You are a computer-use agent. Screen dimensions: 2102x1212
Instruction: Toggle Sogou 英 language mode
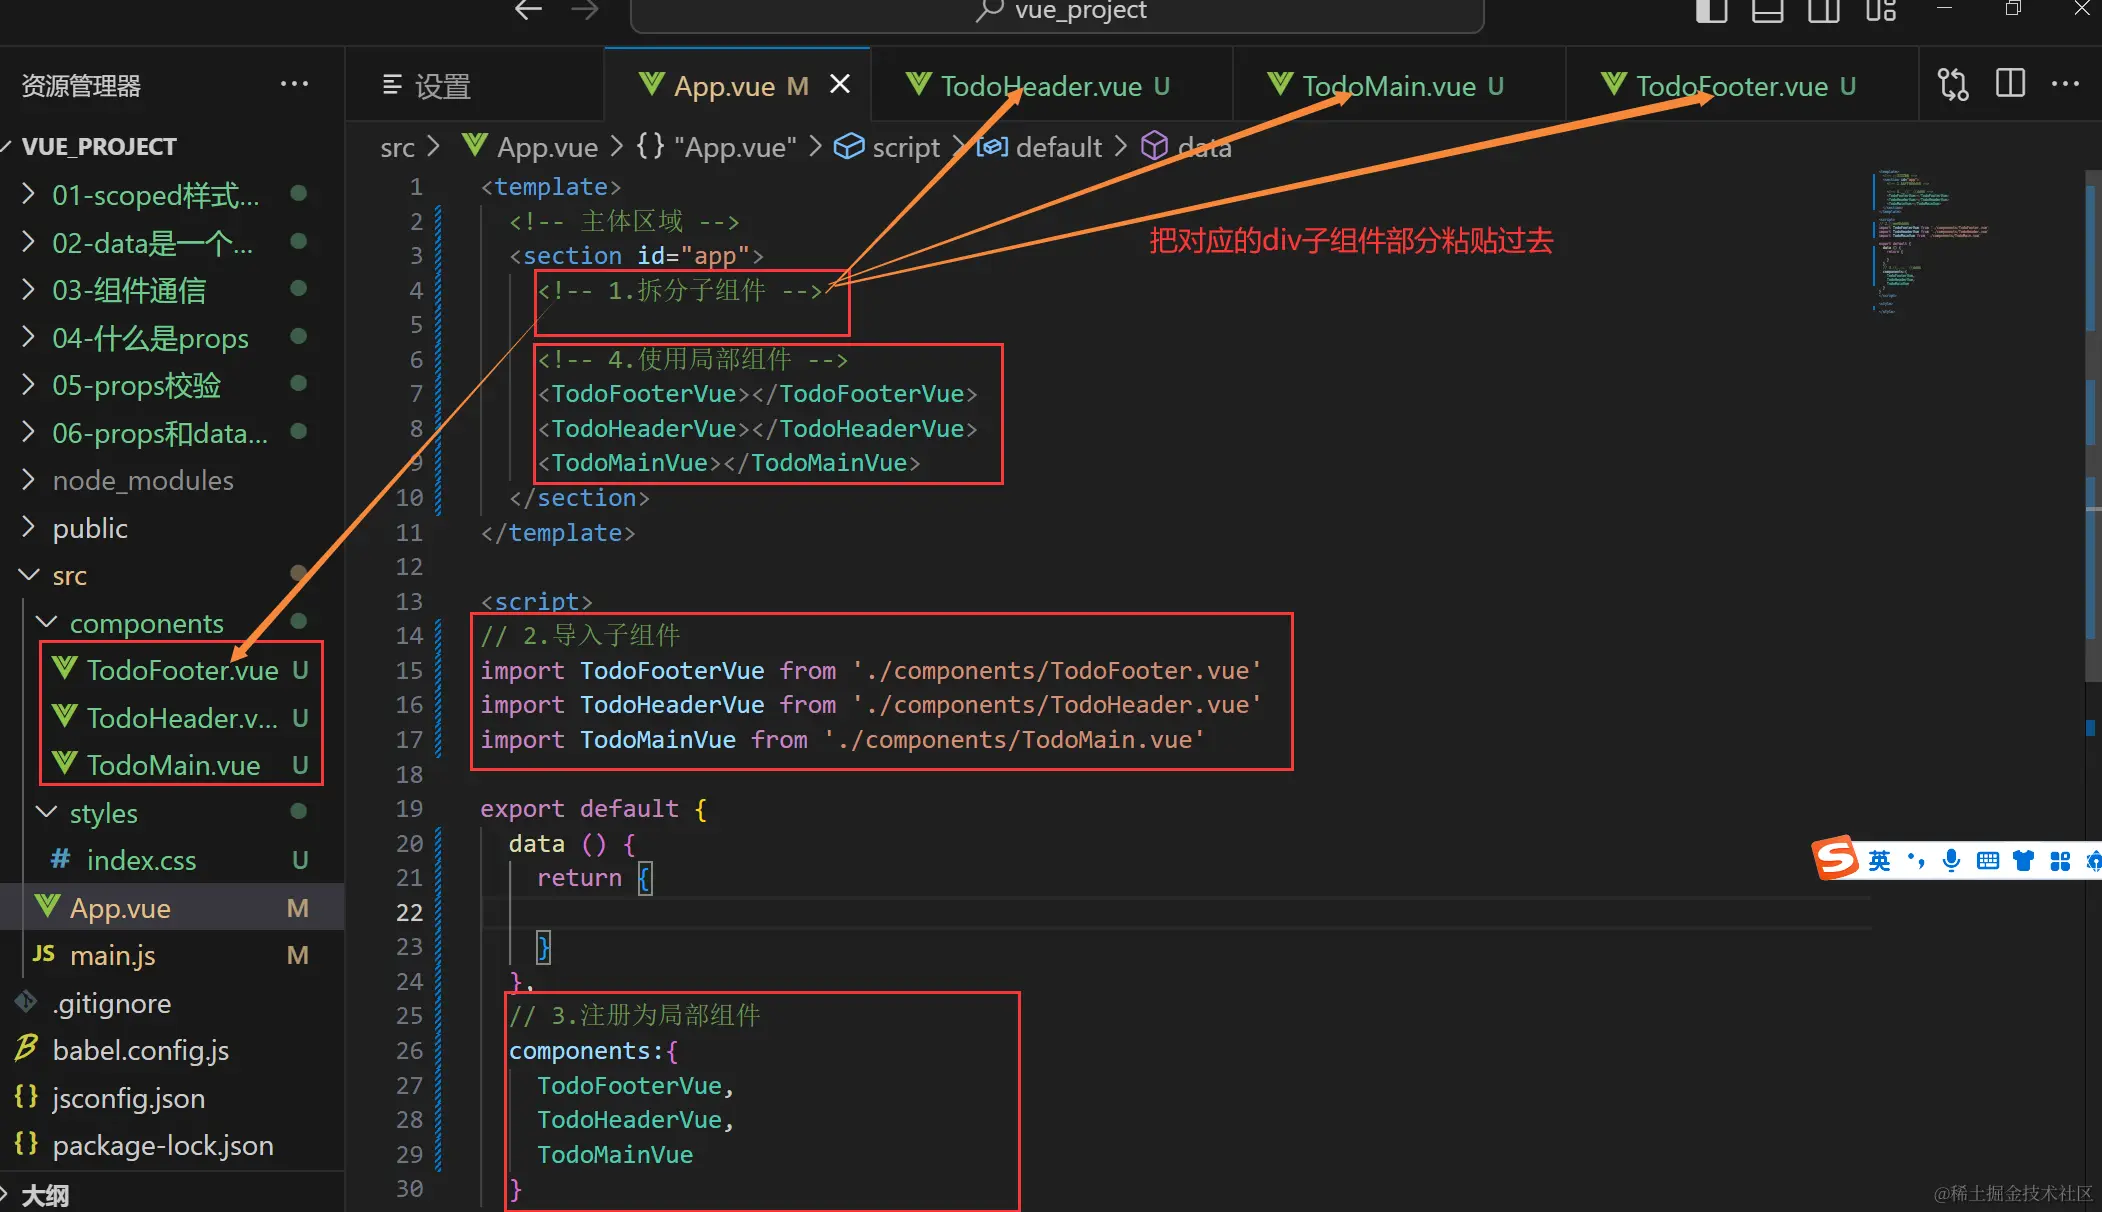coord(1880,860)
